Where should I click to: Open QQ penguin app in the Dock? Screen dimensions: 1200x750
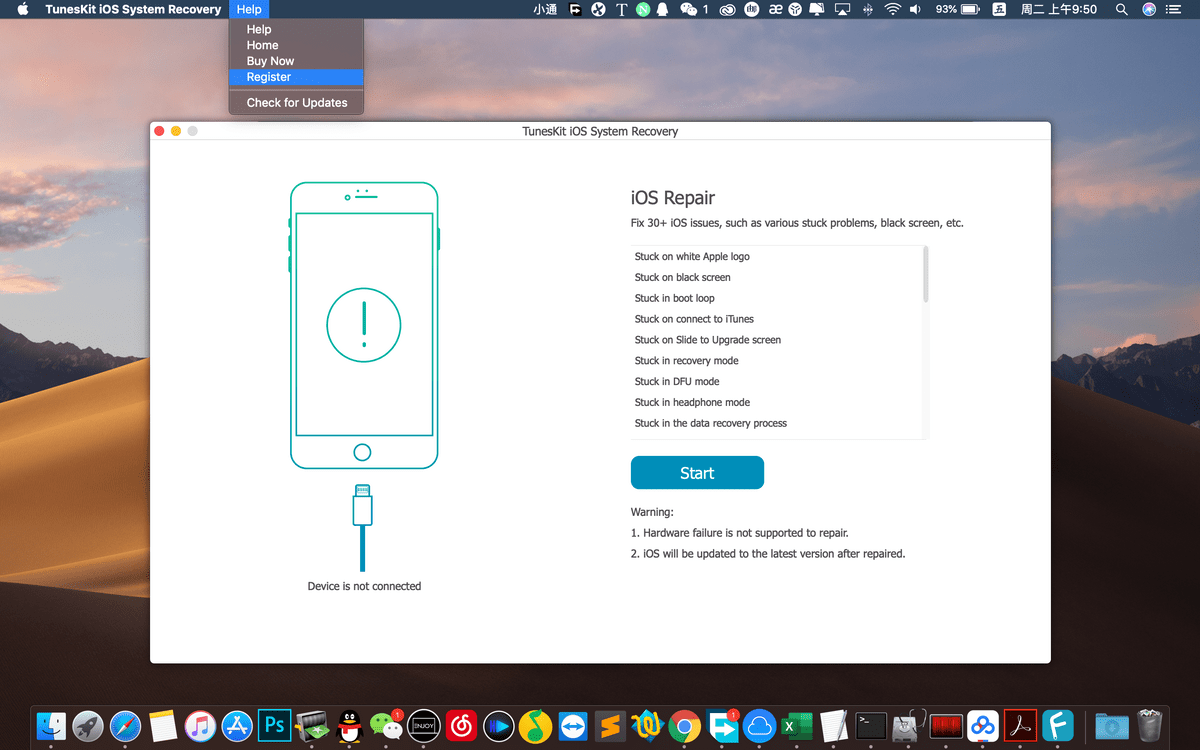pos(349,725)
